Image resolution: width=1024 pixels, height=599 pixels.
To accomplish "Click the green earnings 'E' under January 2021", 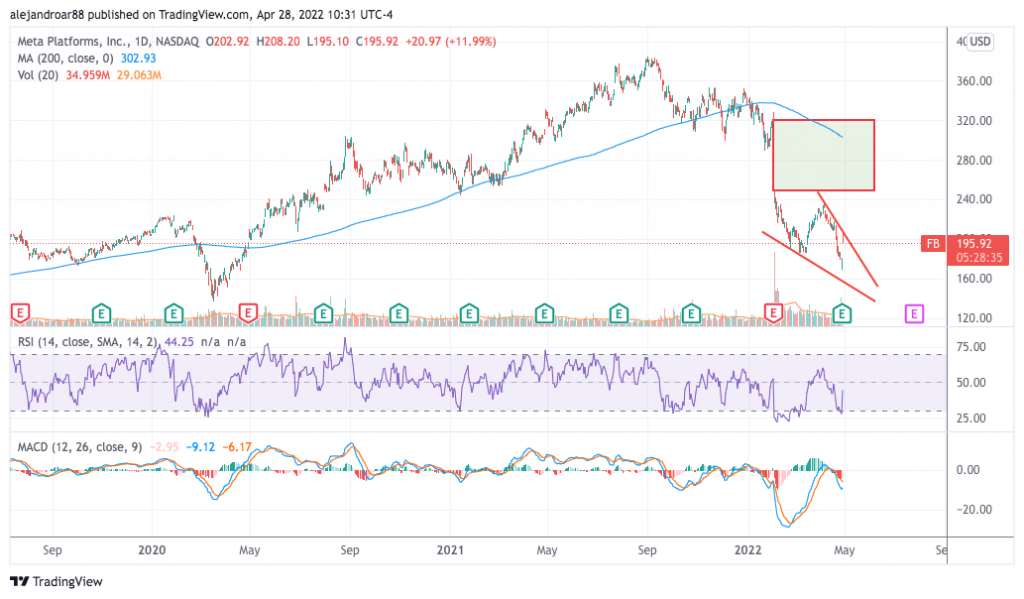I will pyautogui.click(x=469, y=313).
